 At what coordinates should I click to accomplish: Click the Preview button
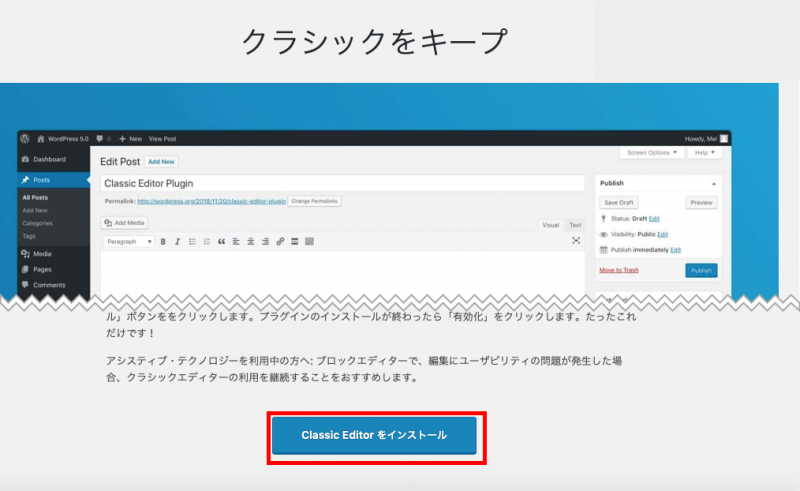point(701,203)
